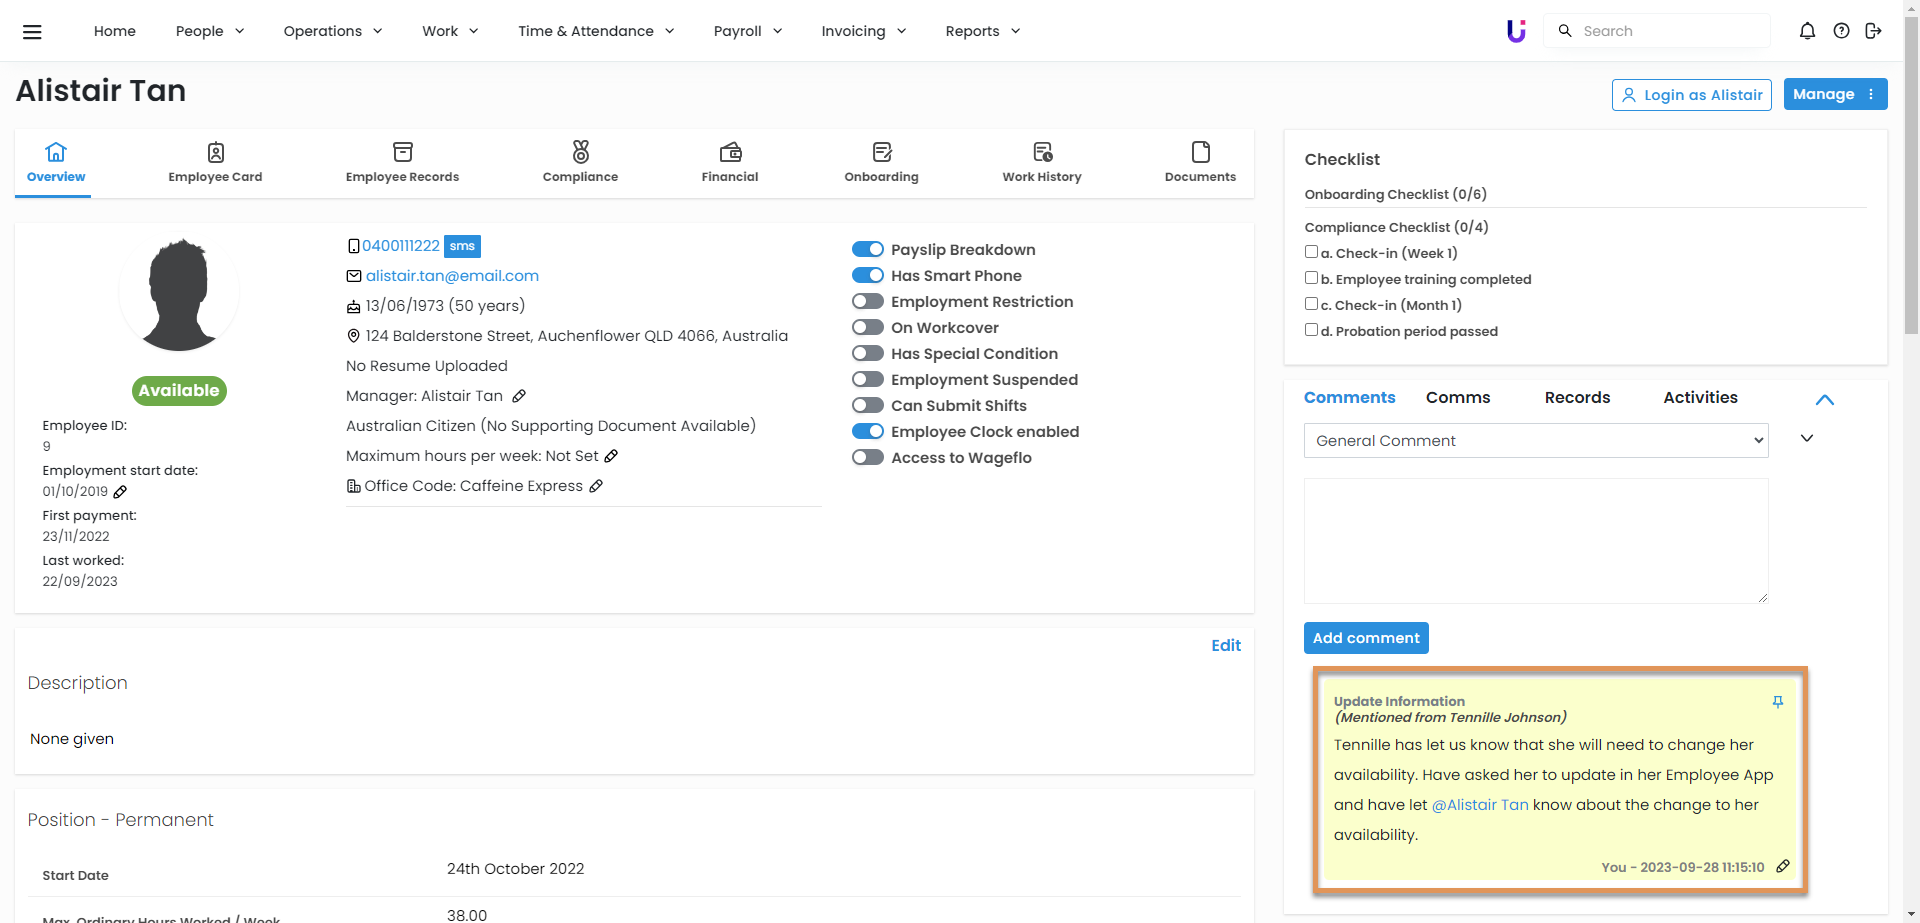The height and width of the screenshot is (923, 1920).
Task: Open the Employee Records tab
Action: (x=402, y=163)
